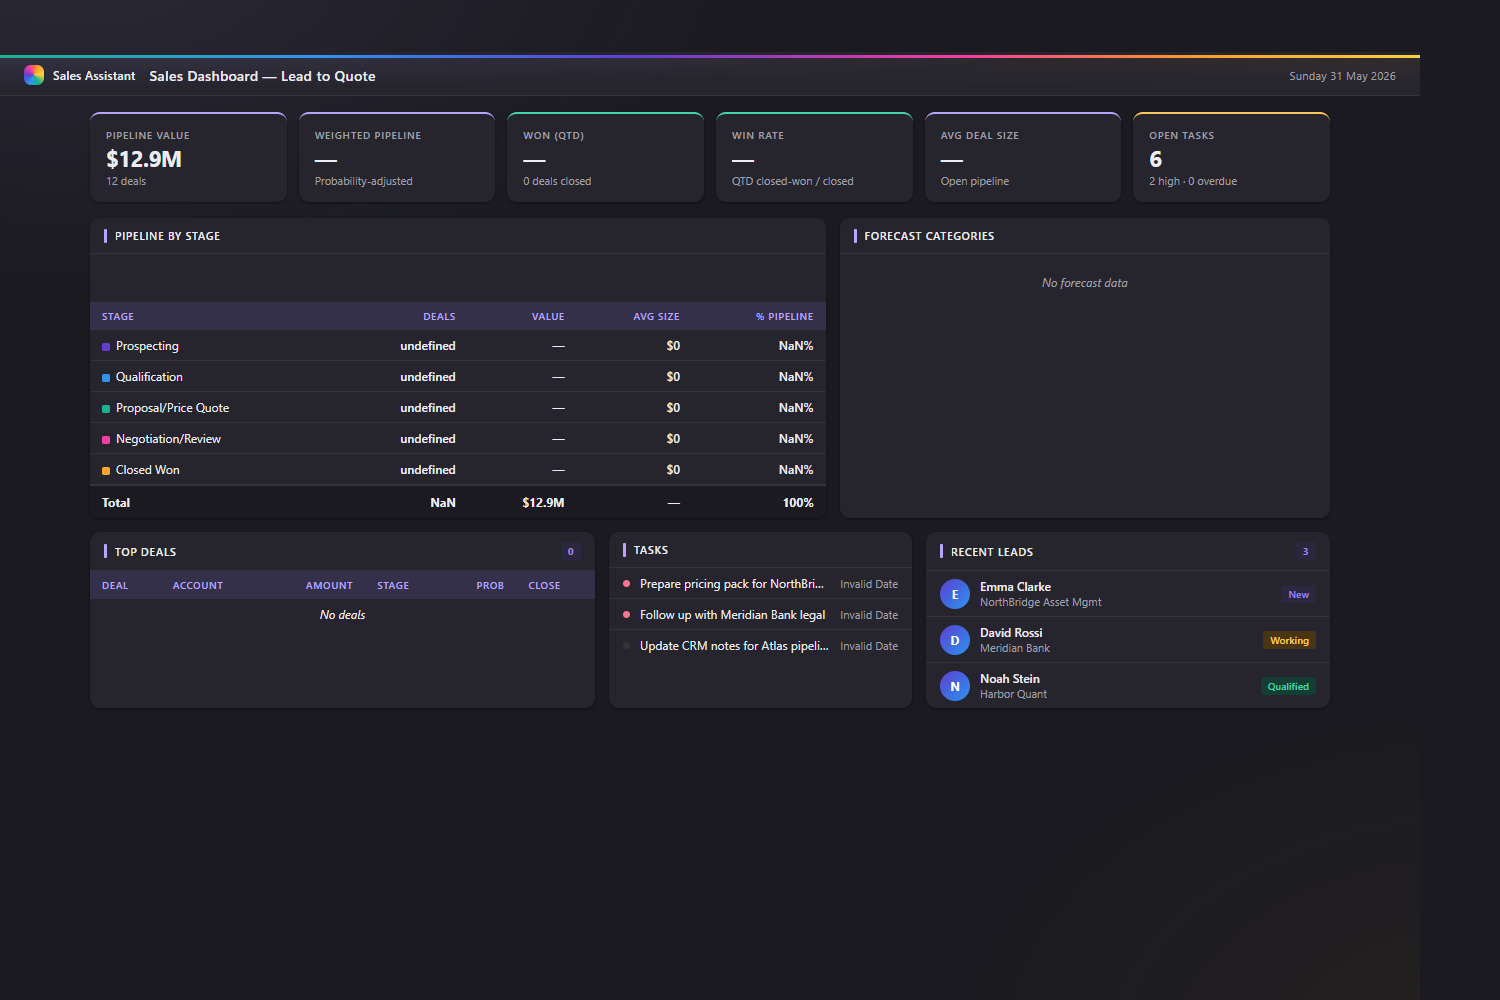Click the Forecast Categories panel heading
This screenshot has height=1000, width=1500.
coord(929,236)
